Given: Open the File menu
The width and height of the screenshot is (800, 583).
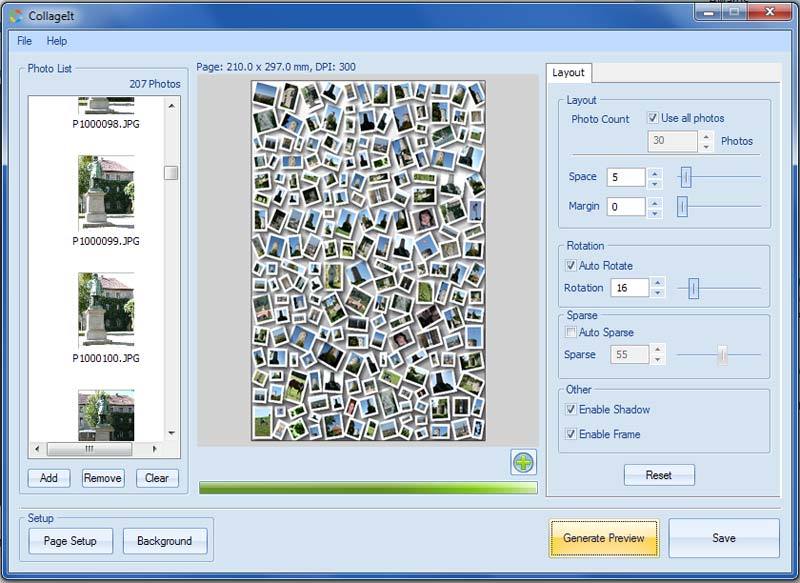Looking at the screenshot, I should pos(24,41).
